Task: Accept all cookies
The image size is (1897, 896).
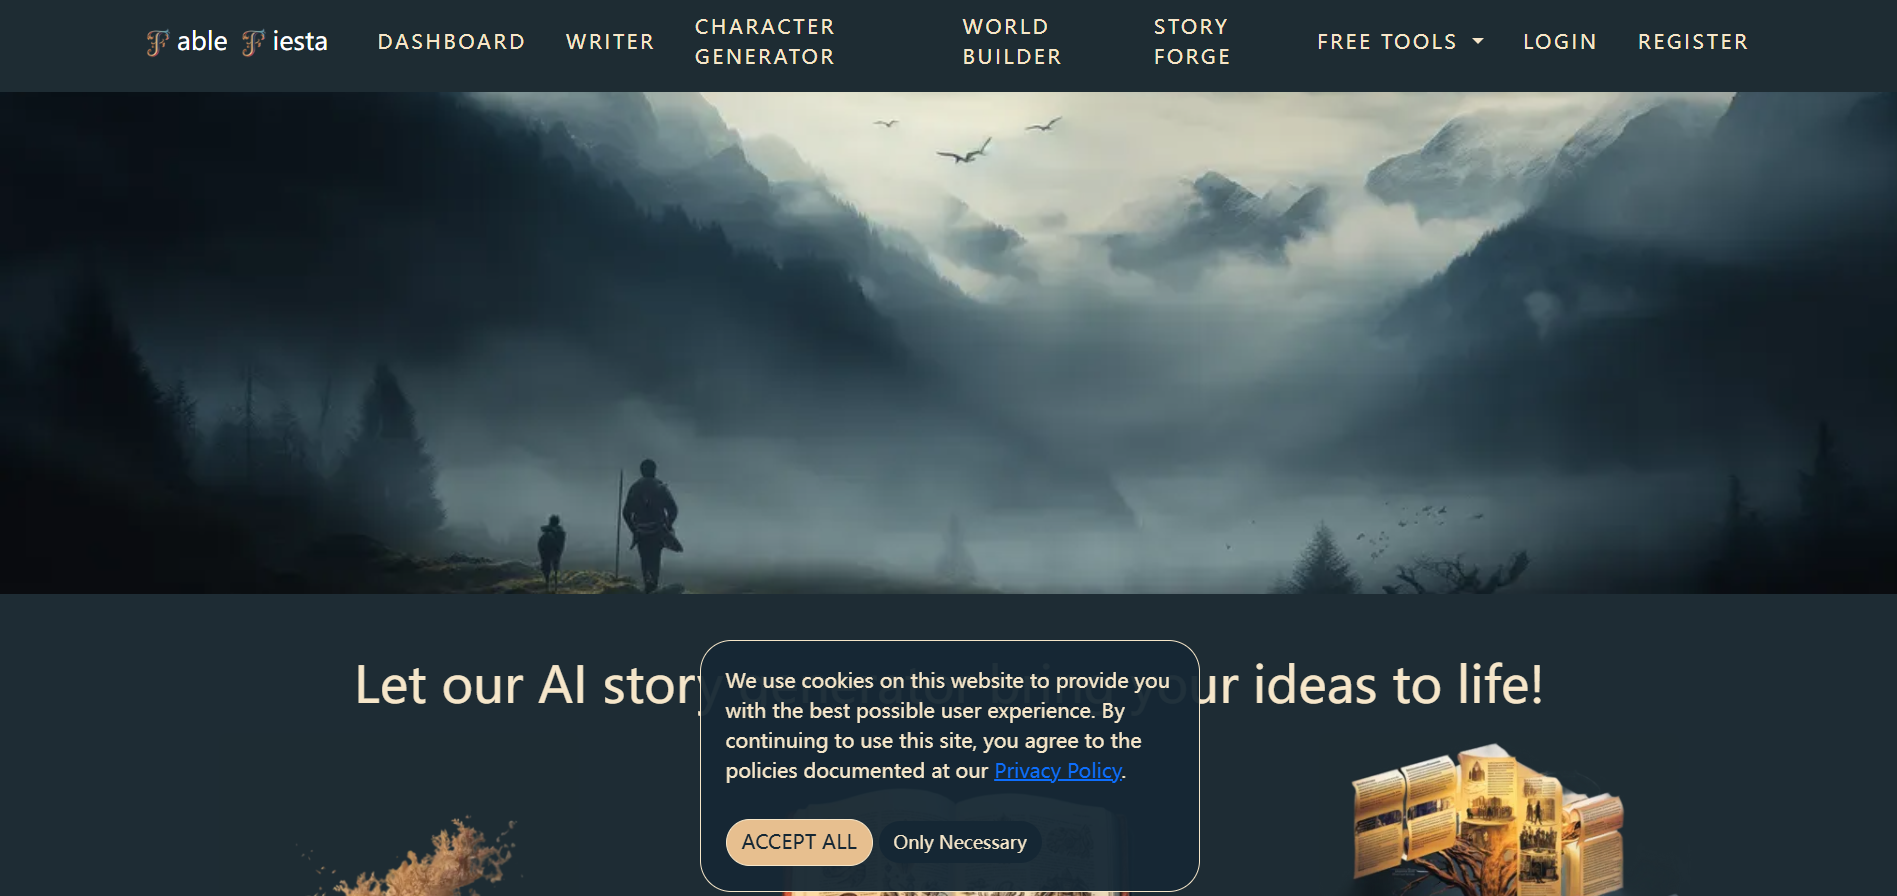Action: (799, 842)
